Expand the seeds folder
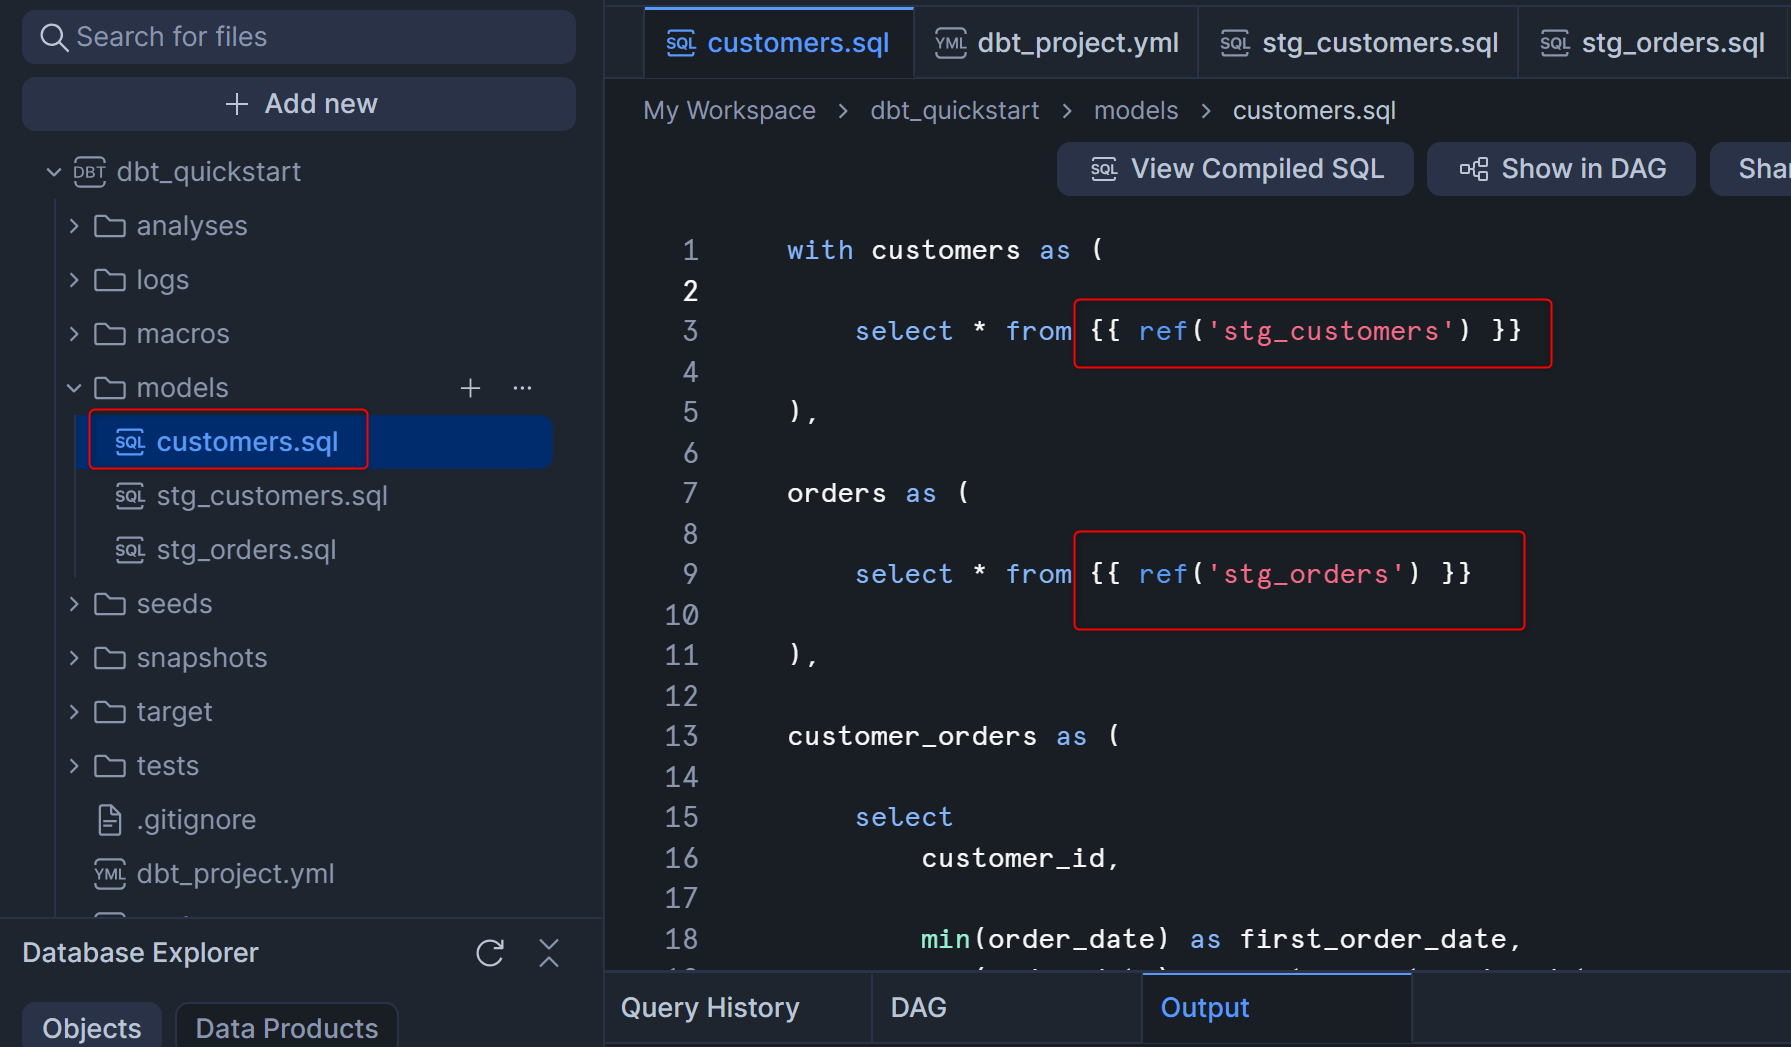 point(74,604)
